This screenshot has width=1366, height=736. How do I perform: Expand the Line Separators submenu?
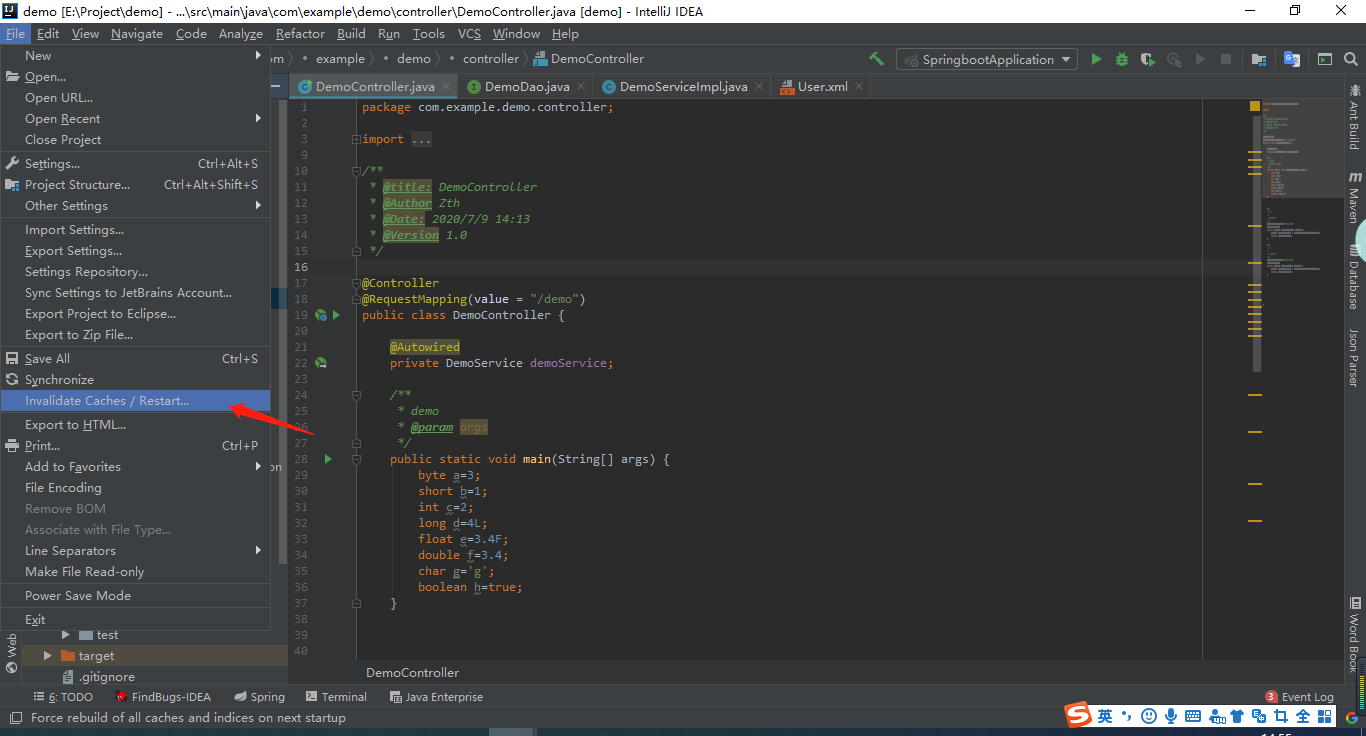(135, 550)
